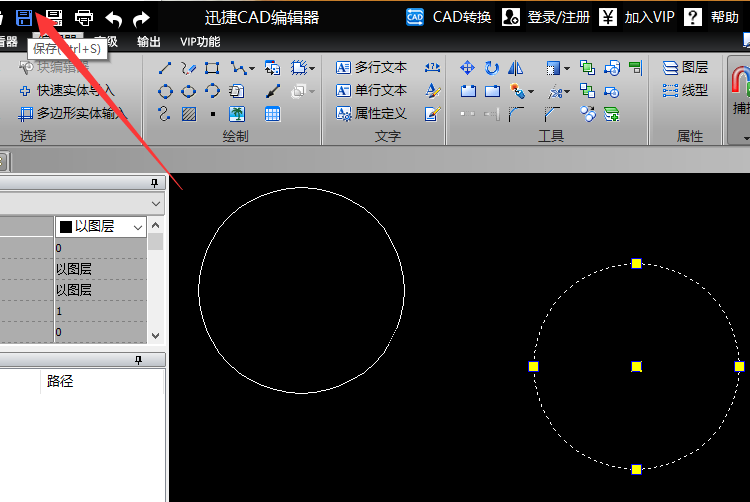Click the center yellow grip of dashed circle
Image resolution: width=750 pixels, height=502 pixels.
point(636,367)
